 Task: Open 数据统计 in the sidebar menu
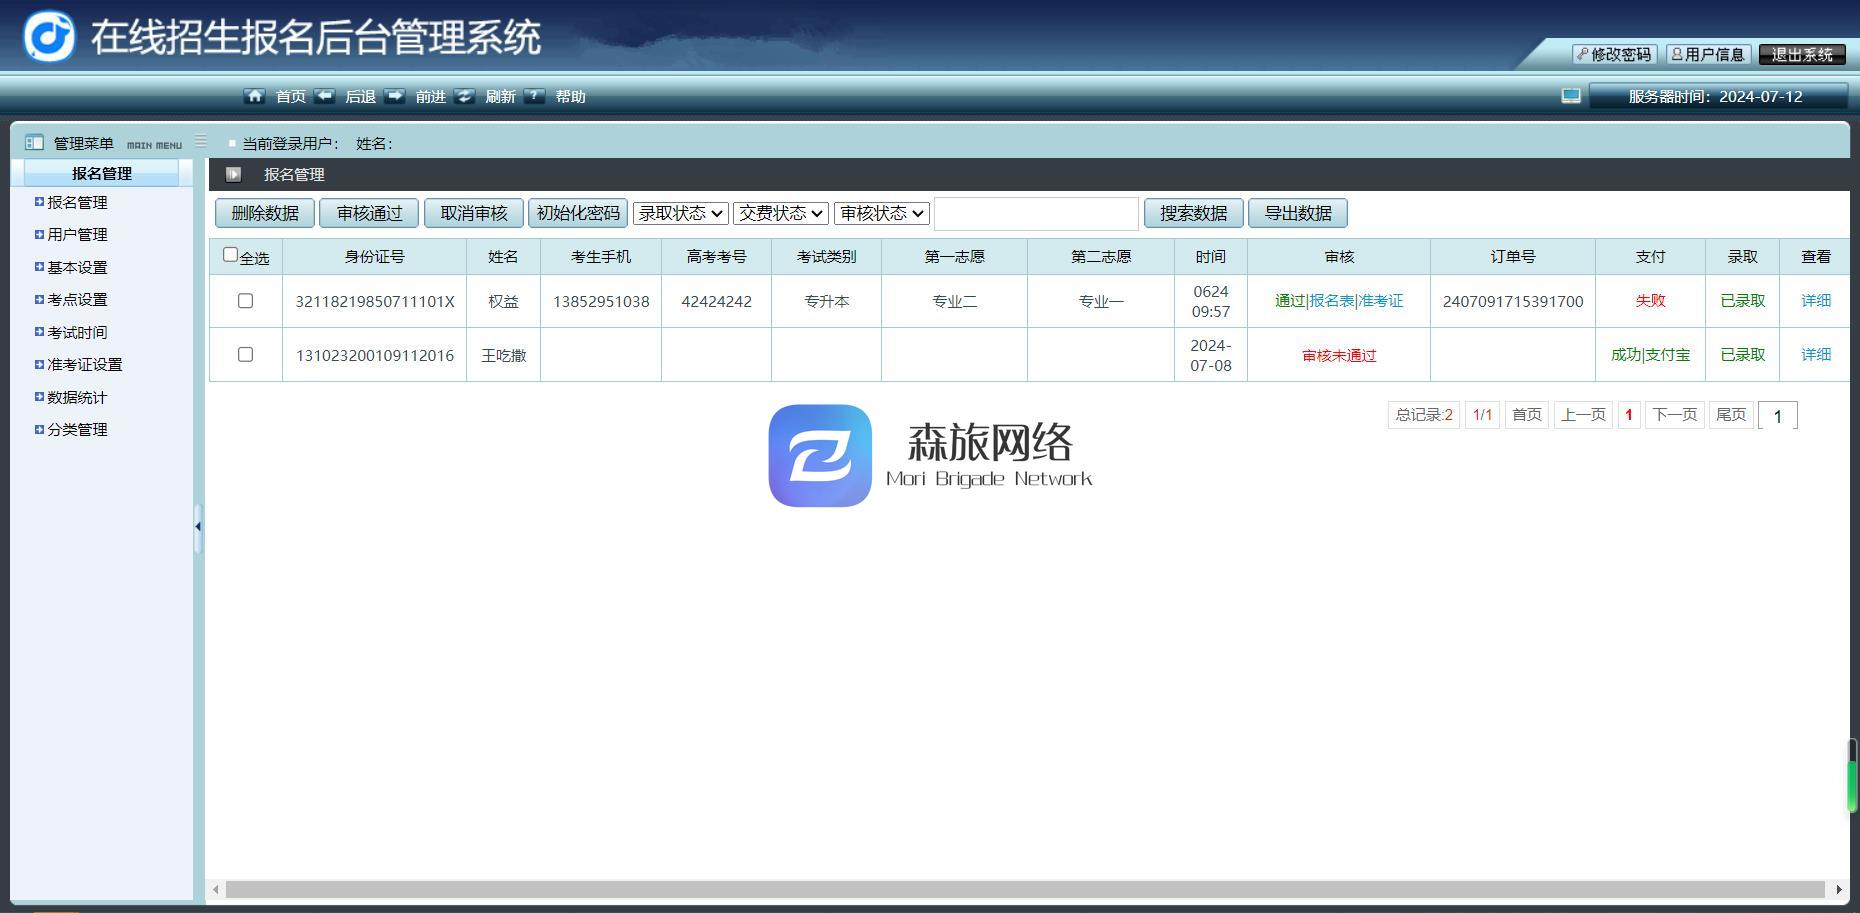tap(77, 397)
